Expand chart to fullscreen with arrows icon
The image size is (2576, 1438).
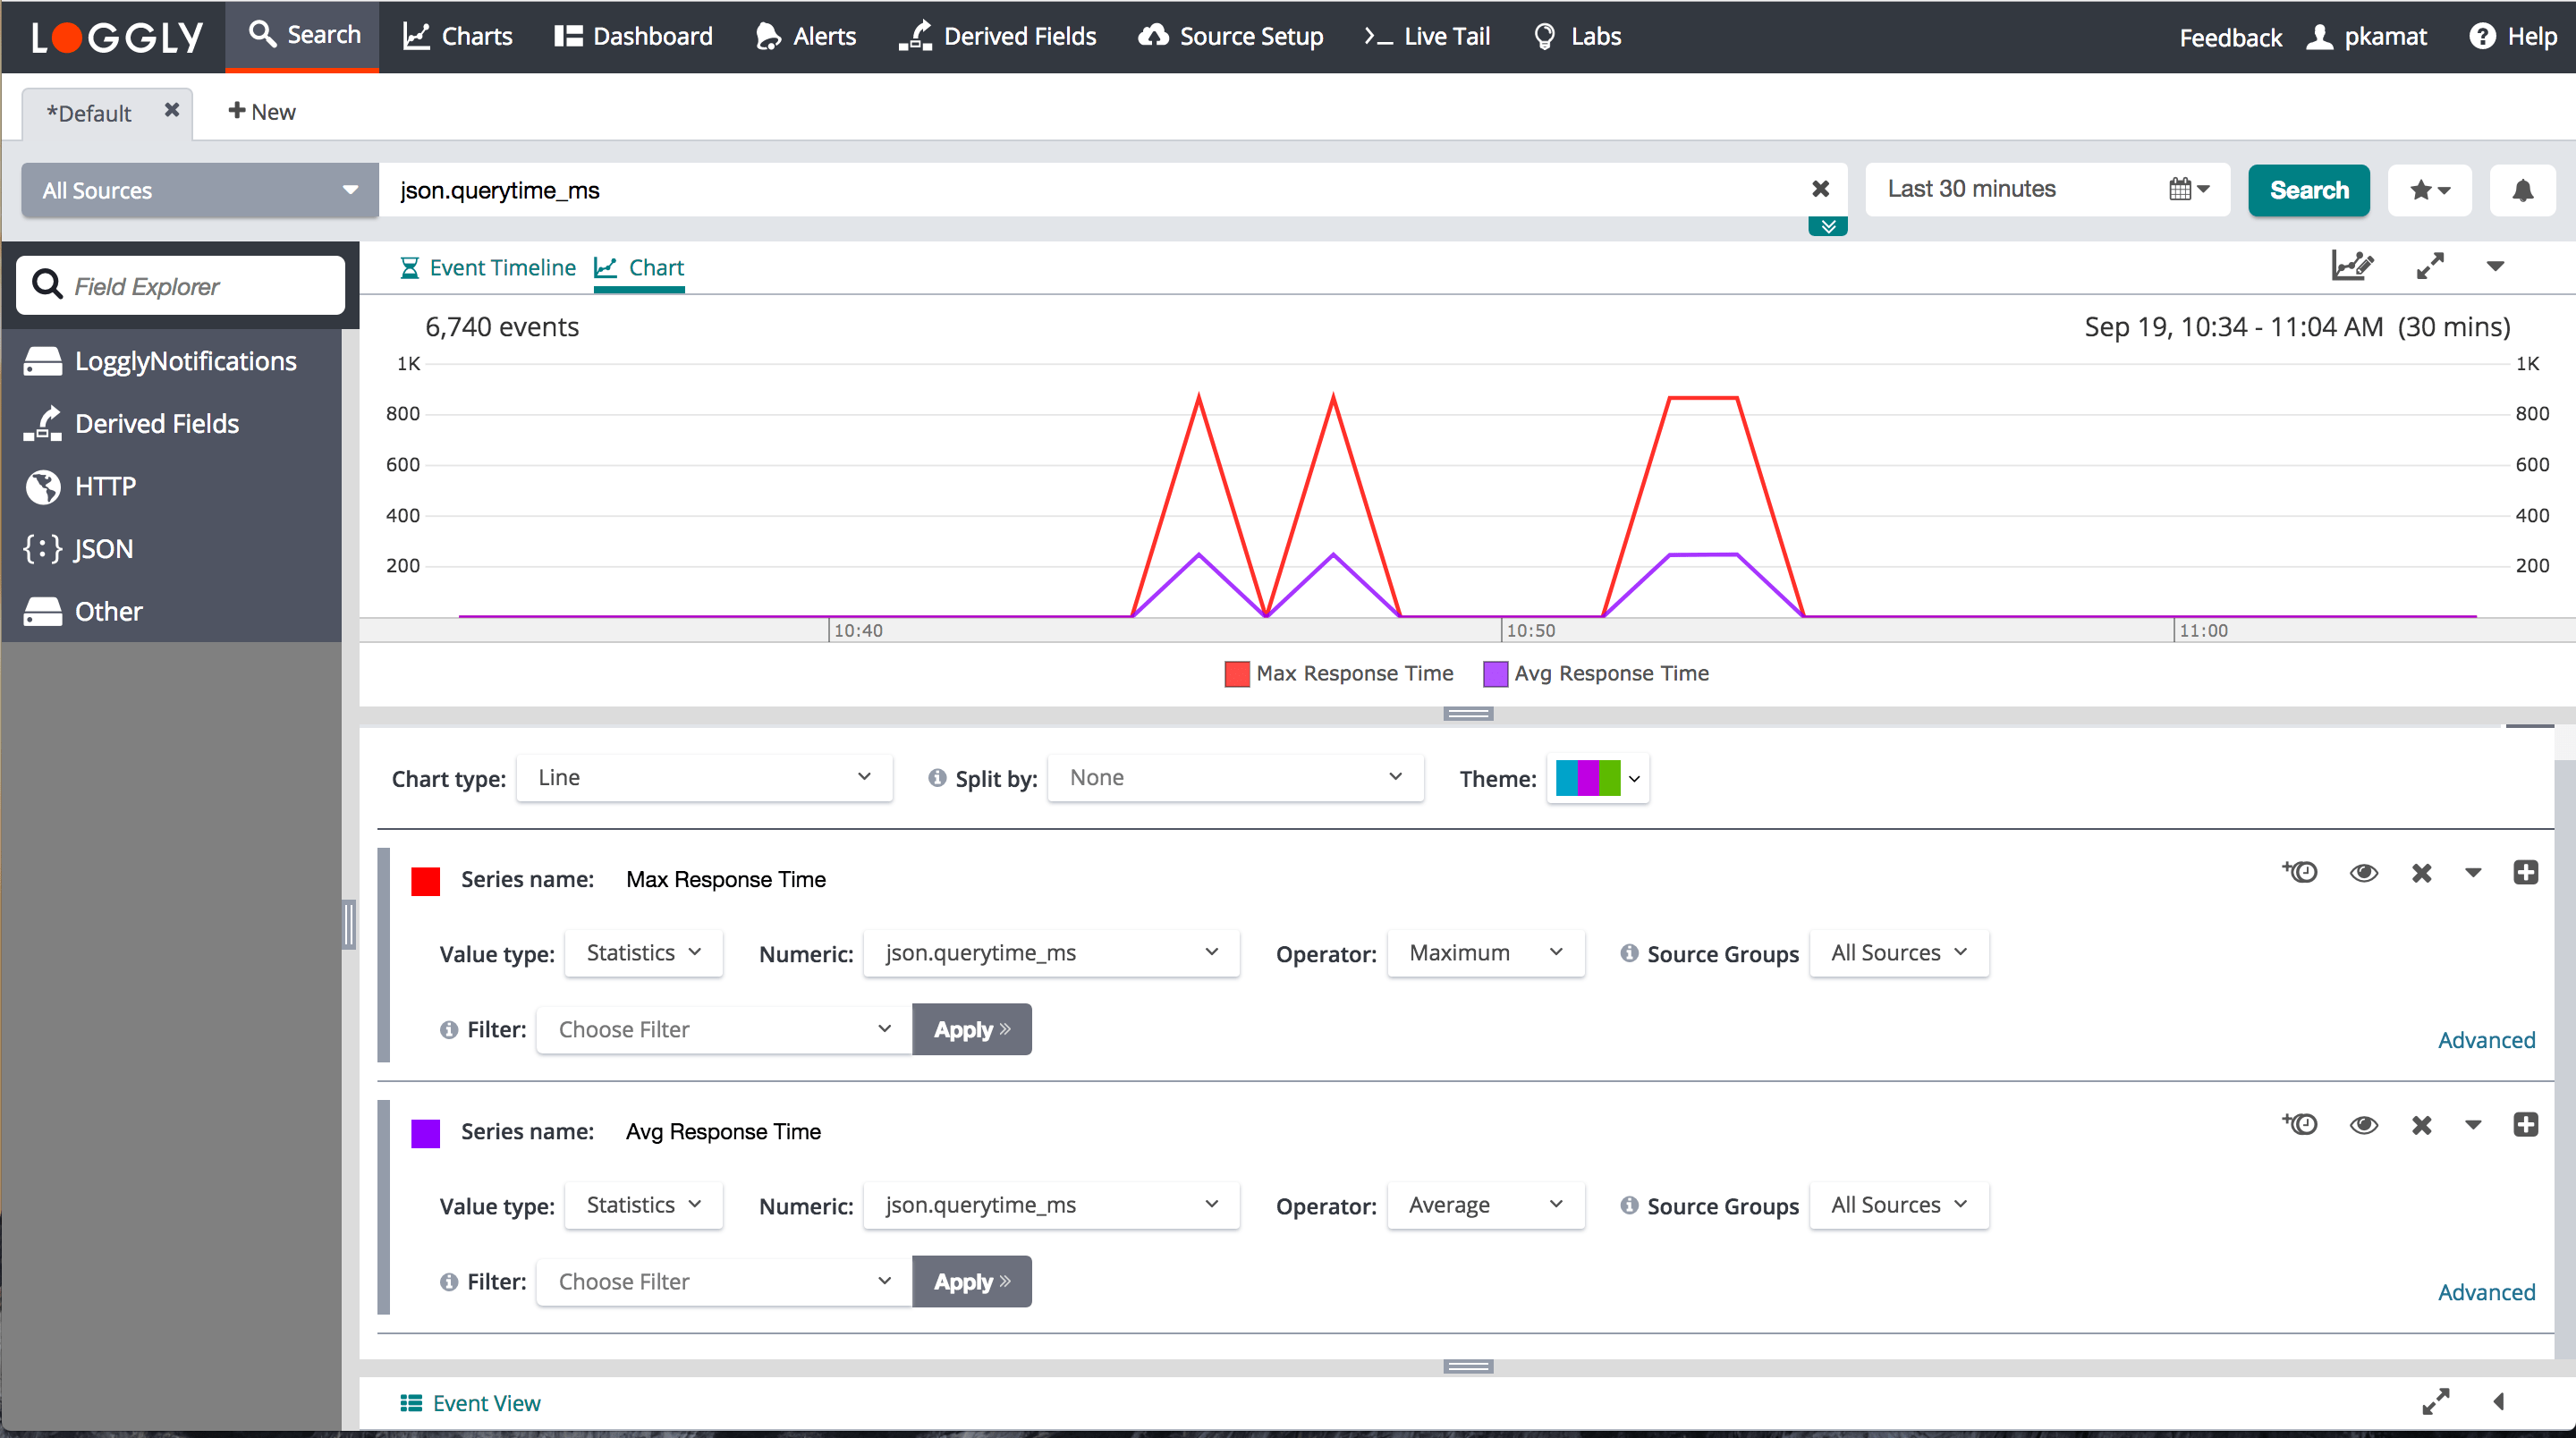pos(2430,266)
